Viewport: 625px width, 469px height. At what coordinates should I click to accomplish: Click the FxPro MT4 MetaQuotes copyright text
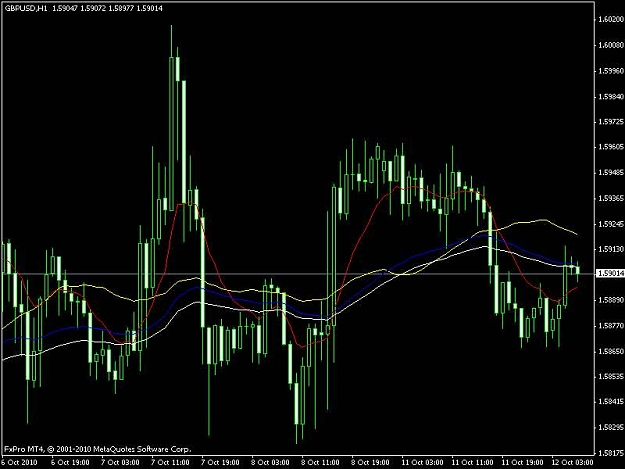(x=98, y=449)
